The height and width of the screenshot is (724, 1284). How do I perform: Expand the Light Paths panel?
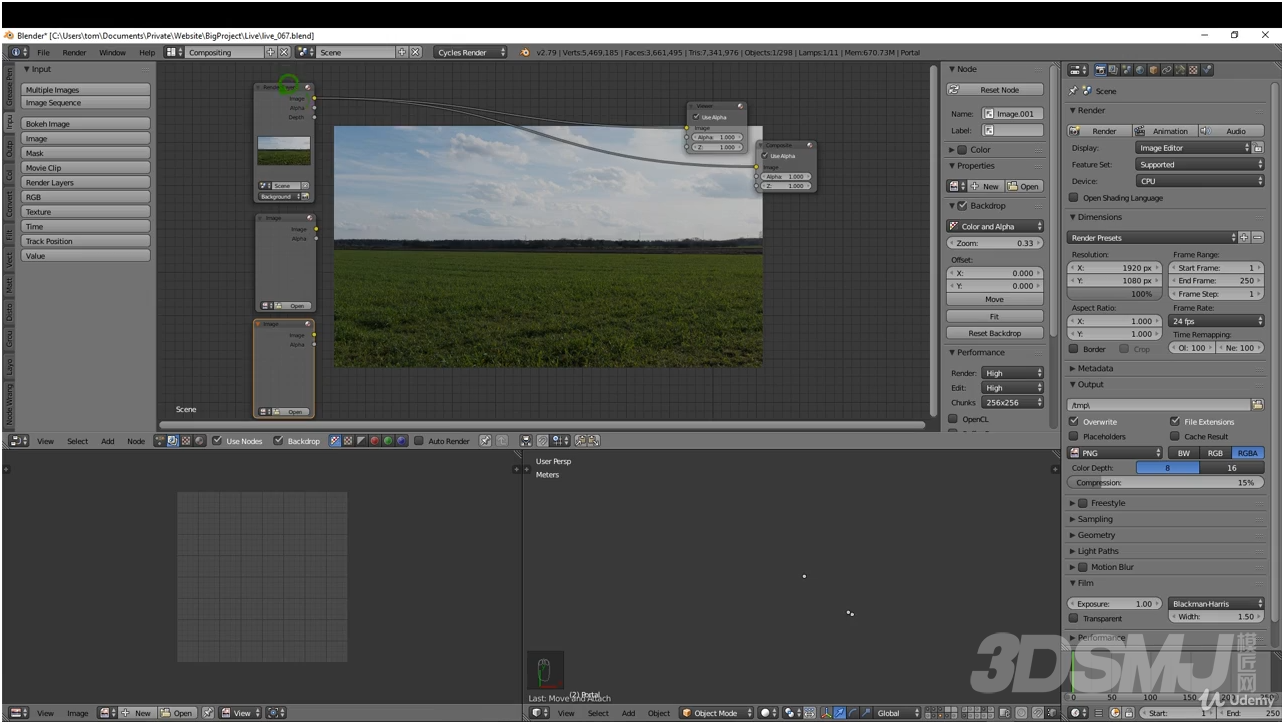(1098, 551)
